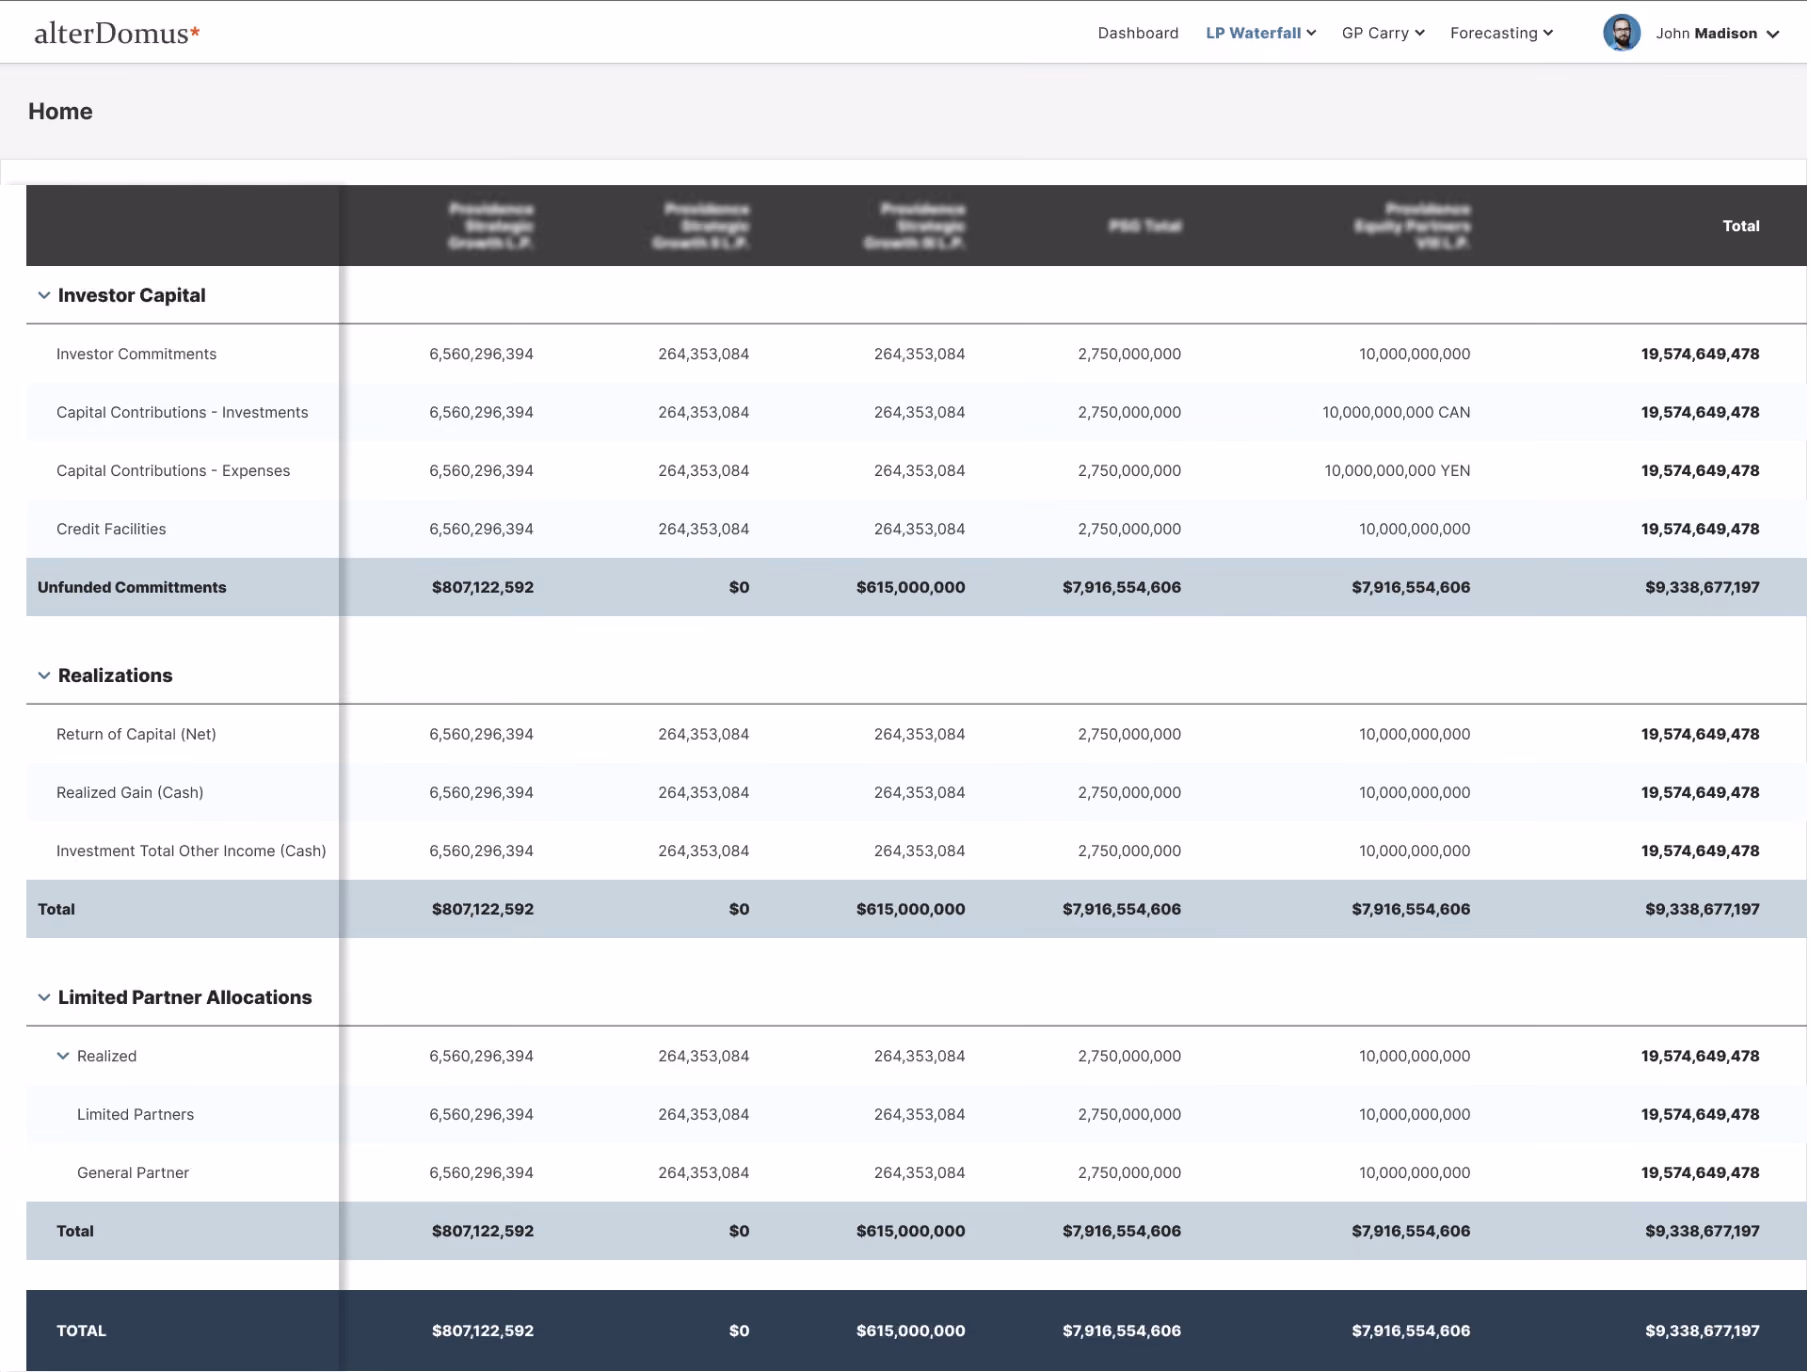Viewport: 1810px width, 1372px height.
Task: Click the Realized subgroup label
Action: (x=107, y=1058)
